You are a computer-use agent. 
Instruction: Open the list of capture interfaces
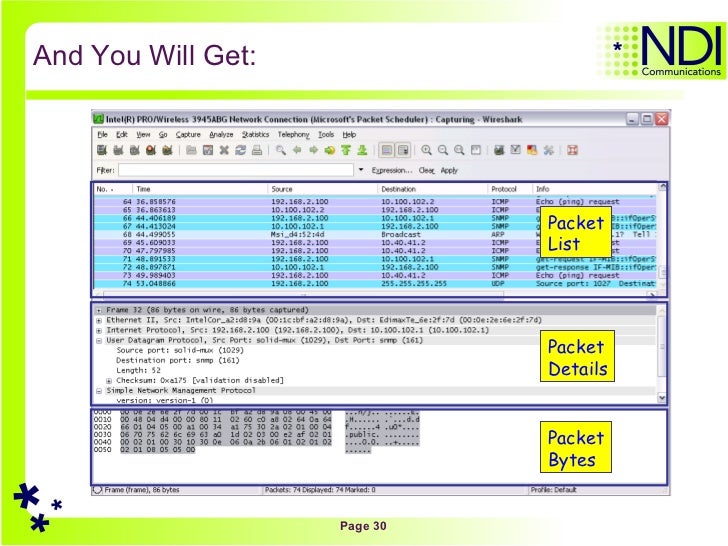102,150
